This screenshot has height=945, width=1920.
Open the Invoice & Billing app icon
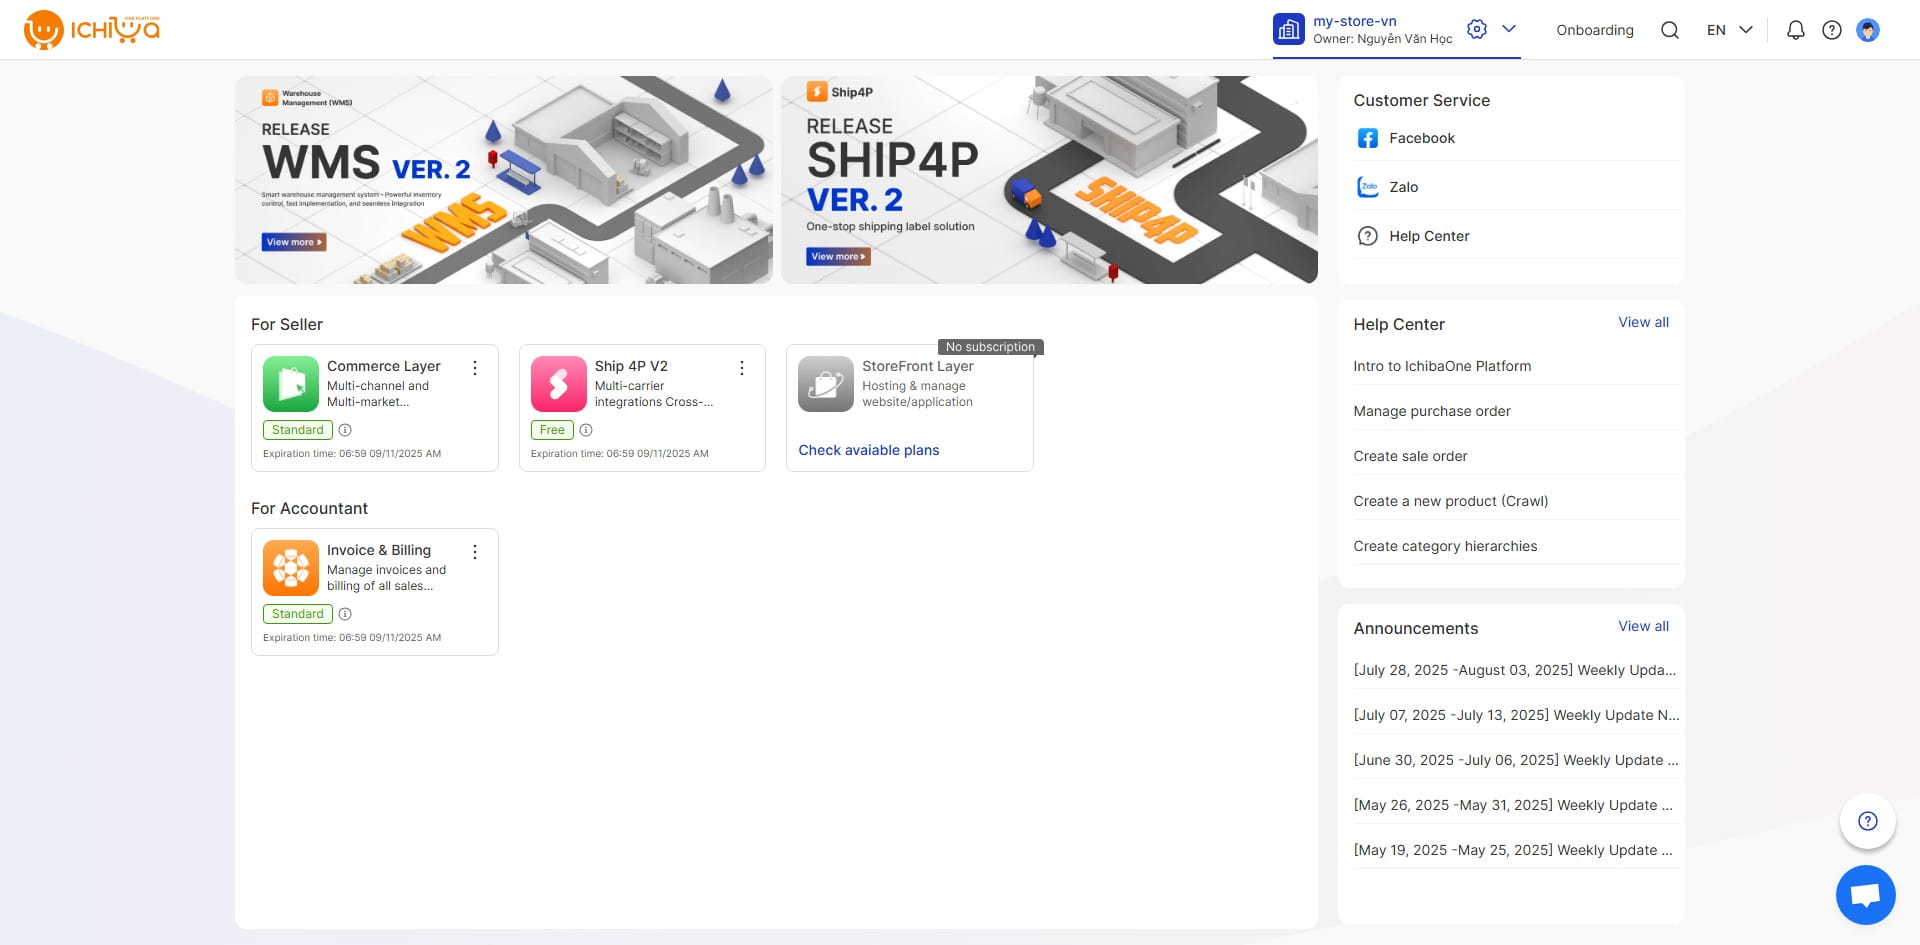click(290, 568)
